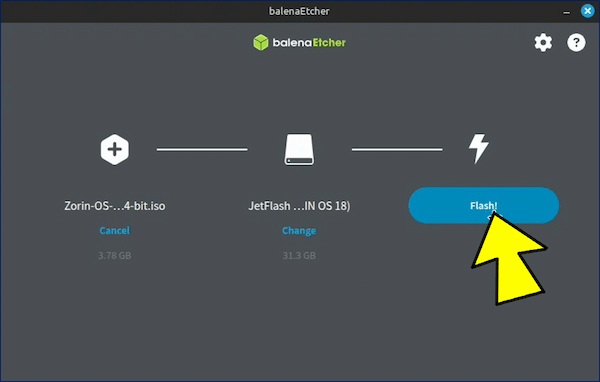Open the settings gear icon
Image resolution: width=600 pixels, height=382 pixels.
[x=543, y=42]
